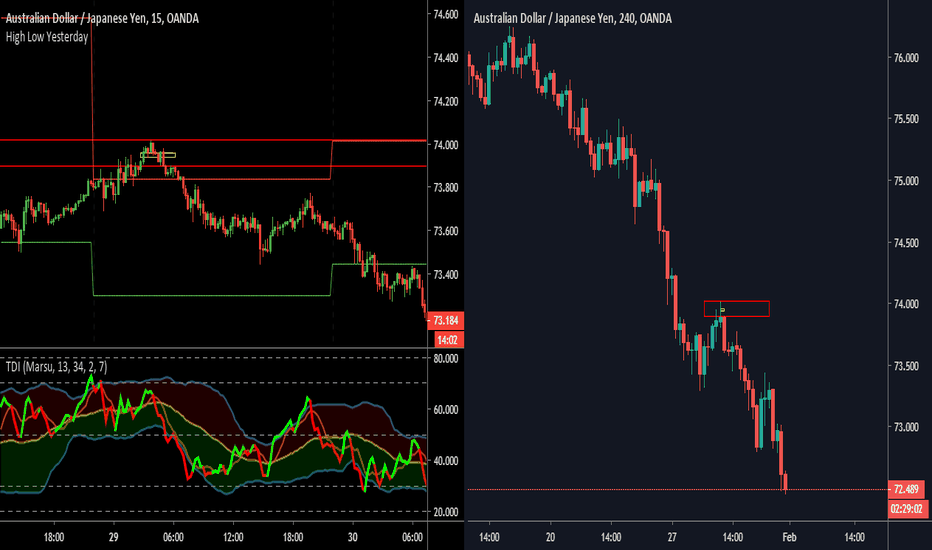Click the 76.000 price label on right axis
This screenshot has height=550, width=932.
pos(906,58)
